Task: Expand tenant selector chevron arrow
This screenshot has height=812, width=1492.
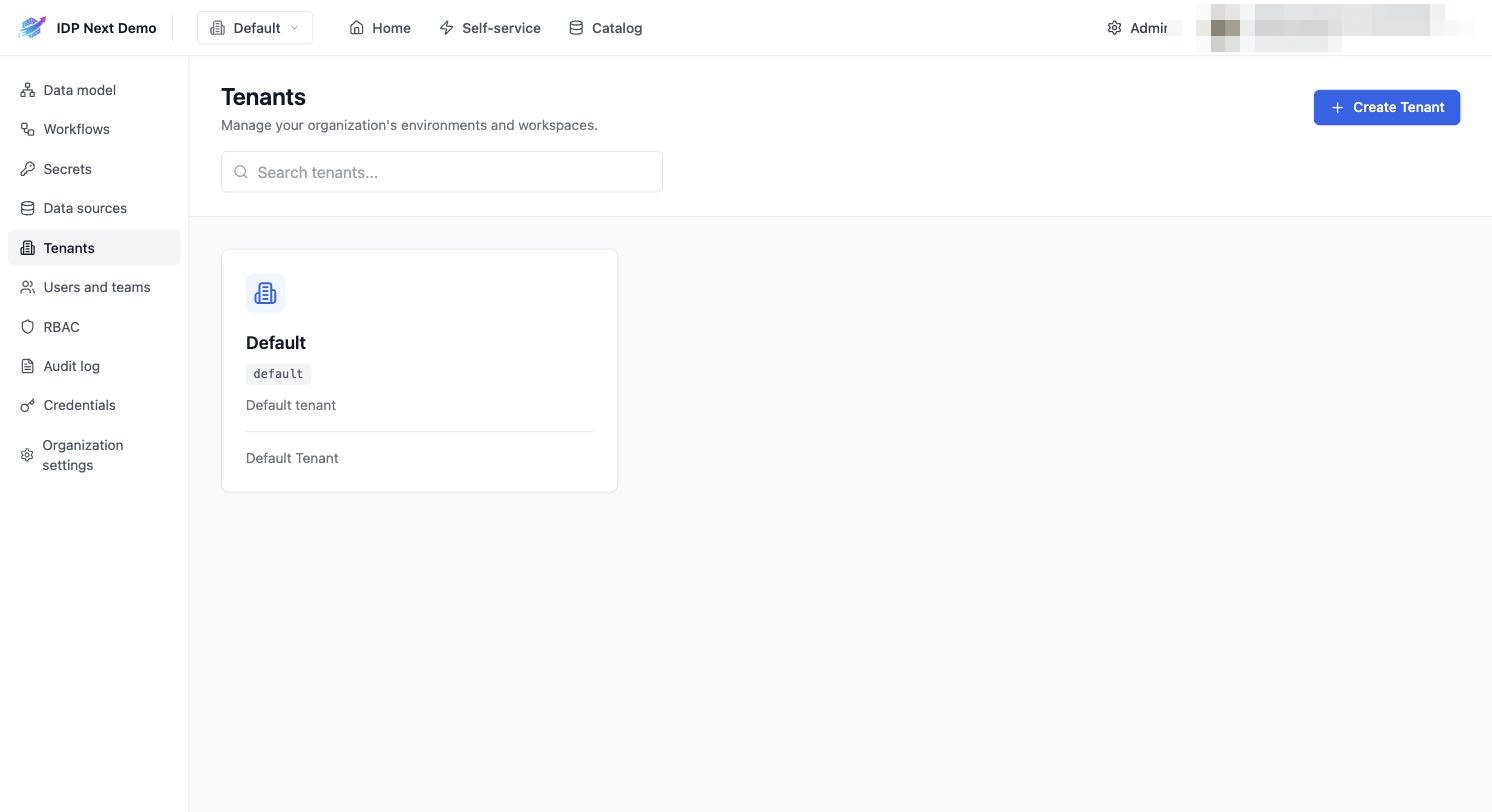Action: click(294, 28)
